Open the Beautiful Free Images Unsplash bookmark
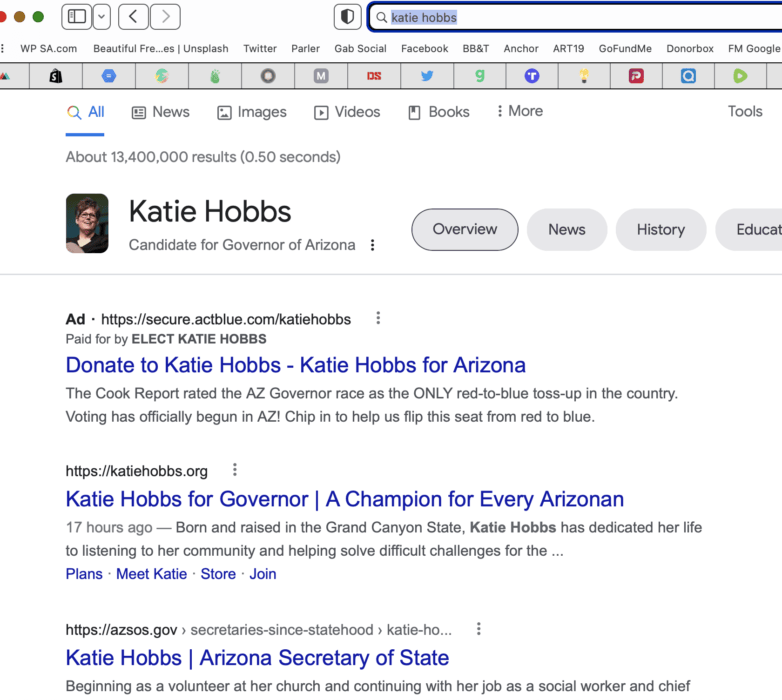Image resolution: width=782 pixels, height=700 pixels. (x=161, y=48)
